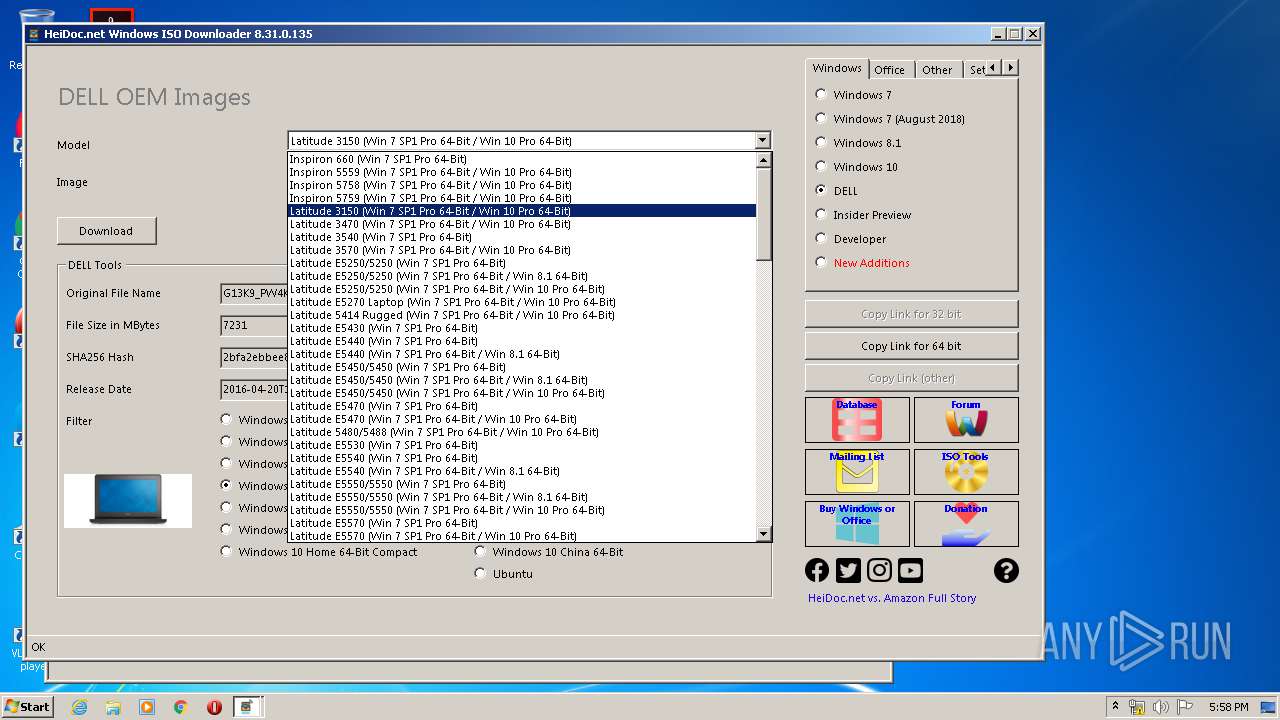Switch to the Other tab

[x=937, y=70]
